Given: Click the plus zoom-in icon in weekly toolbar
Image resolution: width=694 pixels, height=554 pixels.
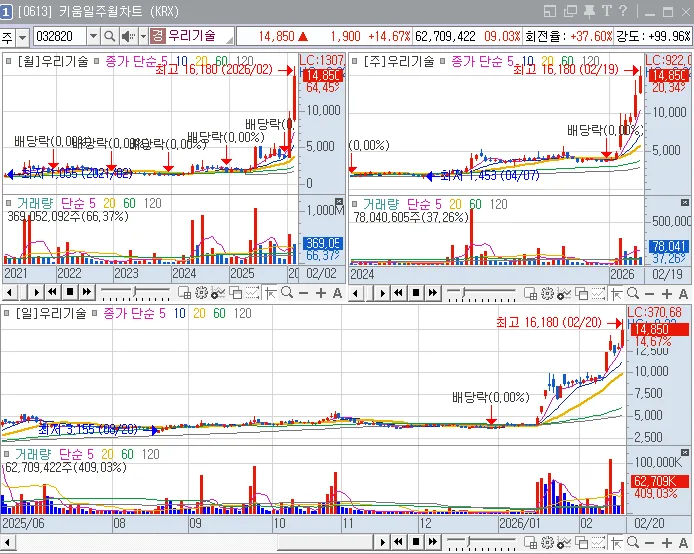Looking at the screenshot, I should 667,294.
